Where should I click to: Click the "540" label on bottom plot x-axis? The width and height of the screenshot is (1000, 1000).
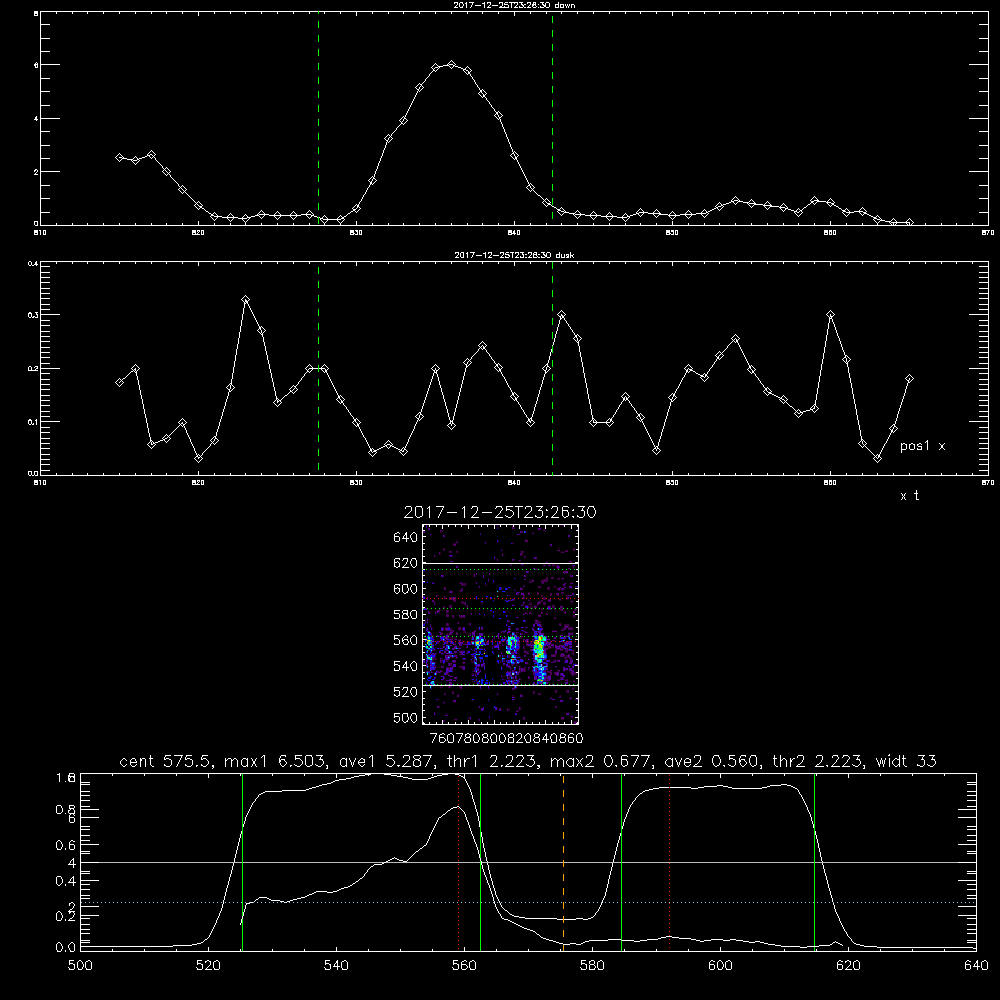336,966
